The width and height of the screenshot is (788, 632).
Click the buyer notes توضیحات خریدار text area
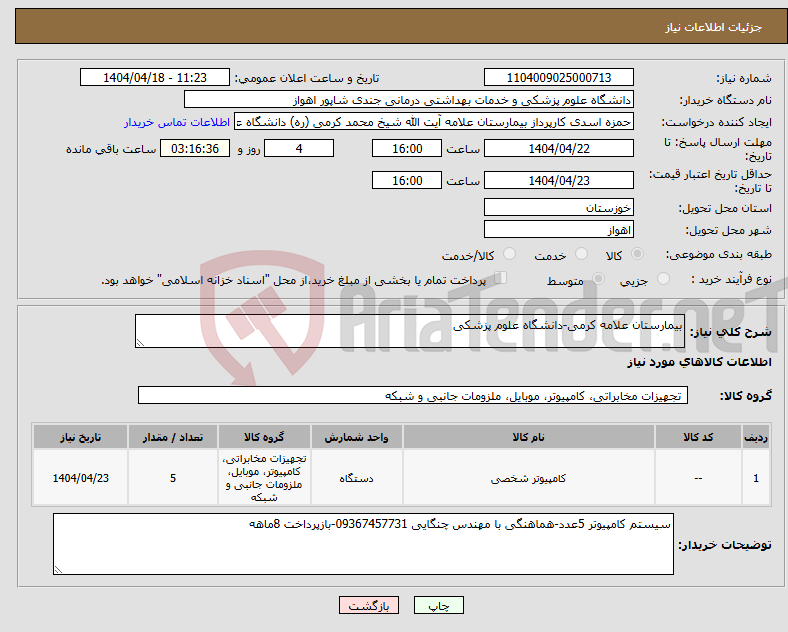(x=363, y=544)
